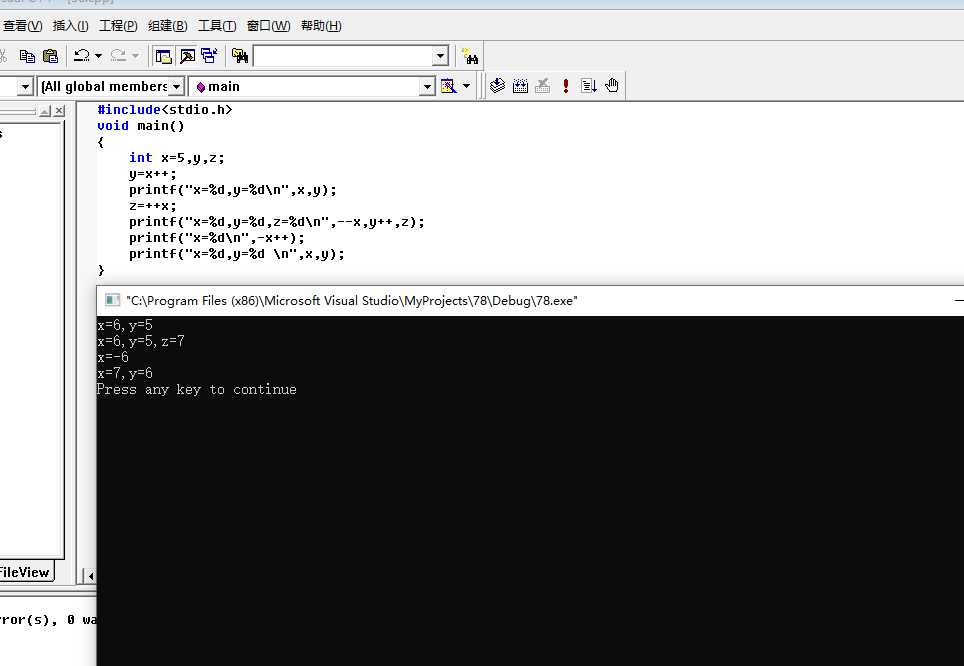The image size is (964, 666).
Task: Run program with red exclamation Execute icon
Action: [566, 85]
